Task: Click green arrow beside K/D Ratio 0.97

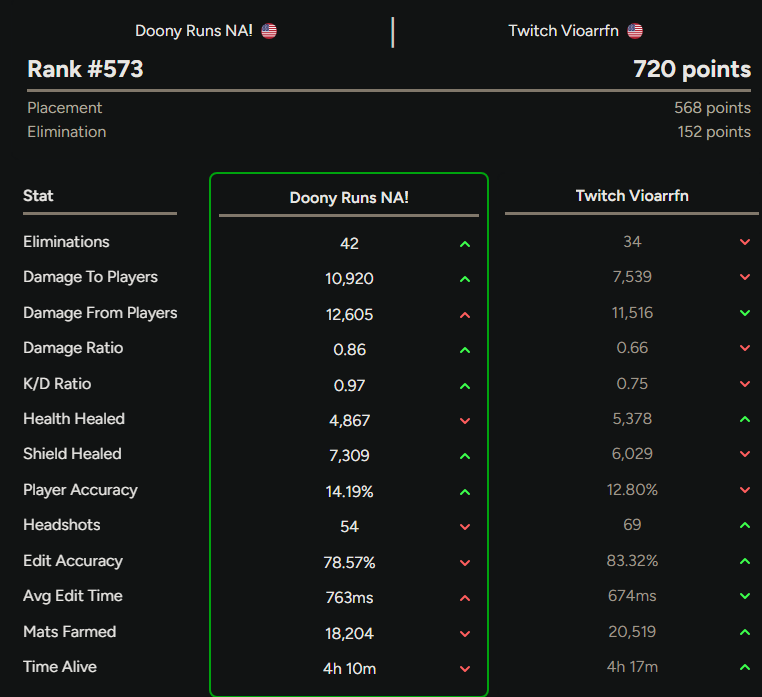Action: [465, 386]
